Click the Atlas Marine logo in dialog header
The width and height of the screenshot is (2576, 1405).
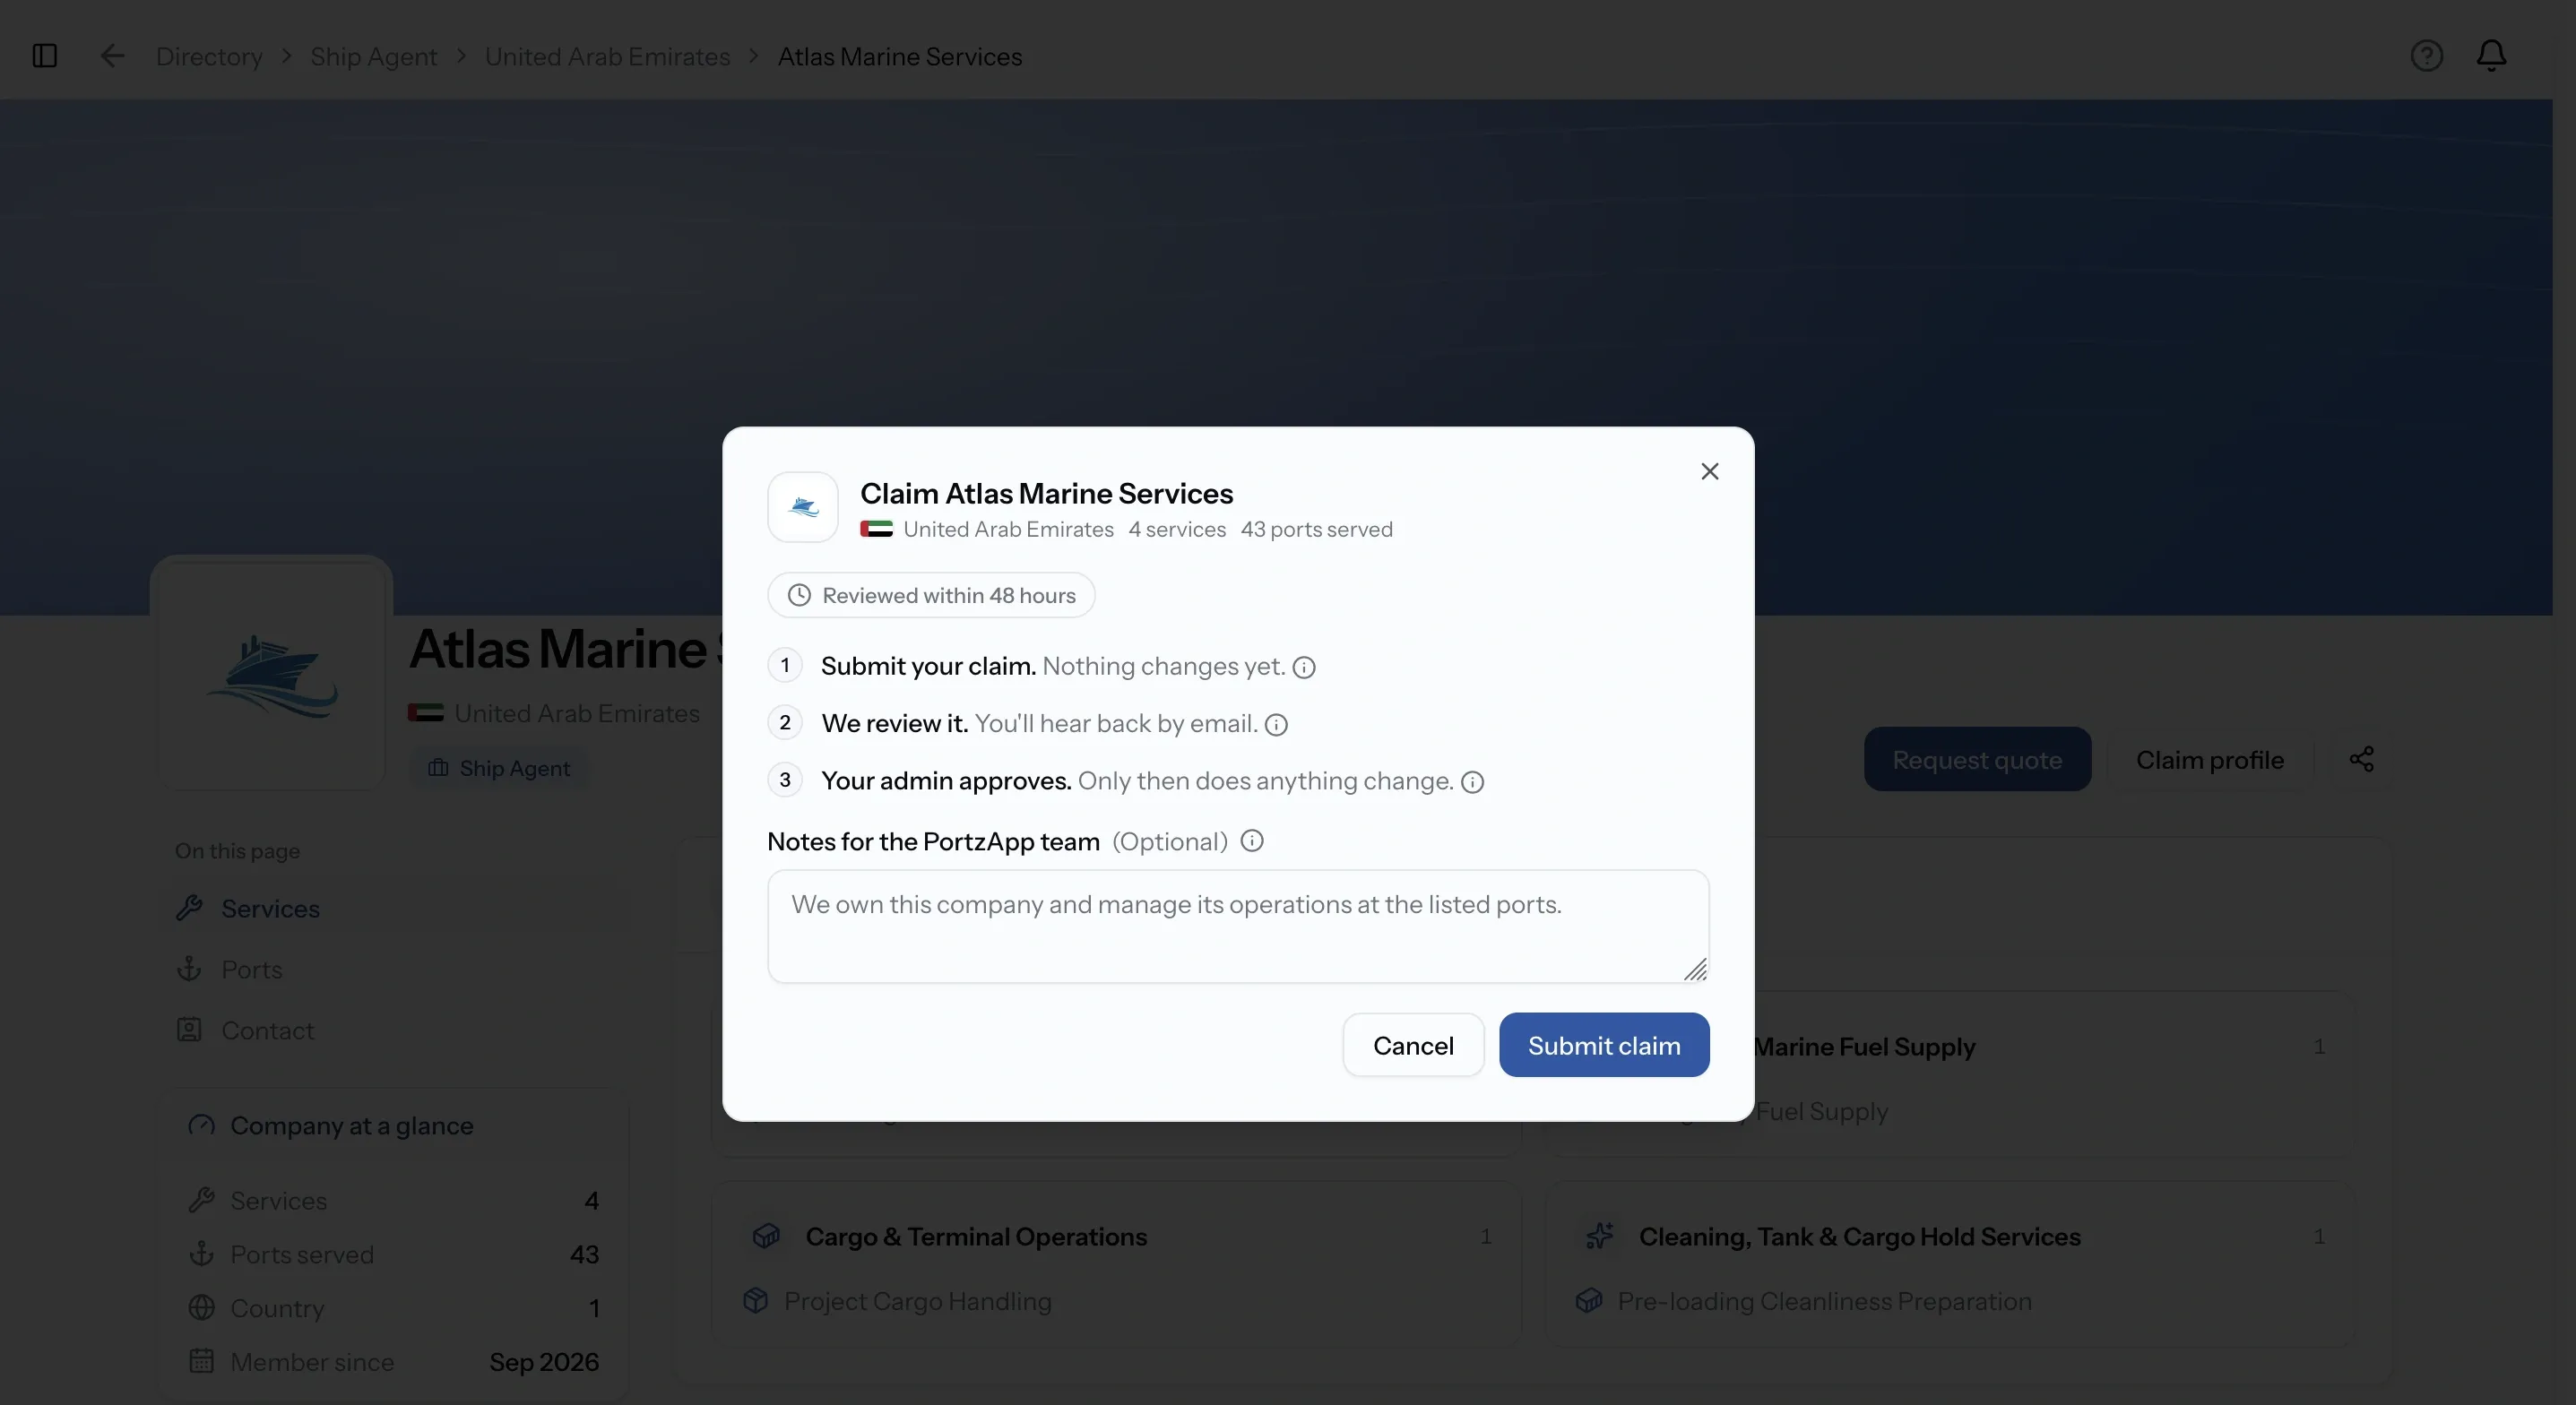click(803, 507)
